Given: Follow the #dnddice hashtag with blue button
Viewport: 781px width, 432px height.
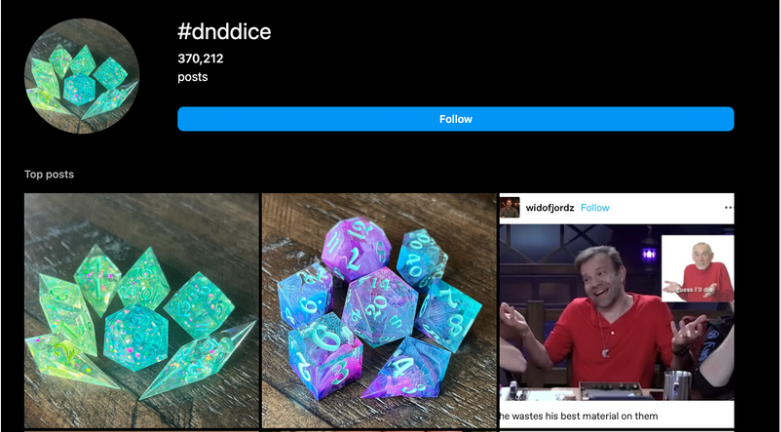Looking at the screenshot, I should pos(456,119).
